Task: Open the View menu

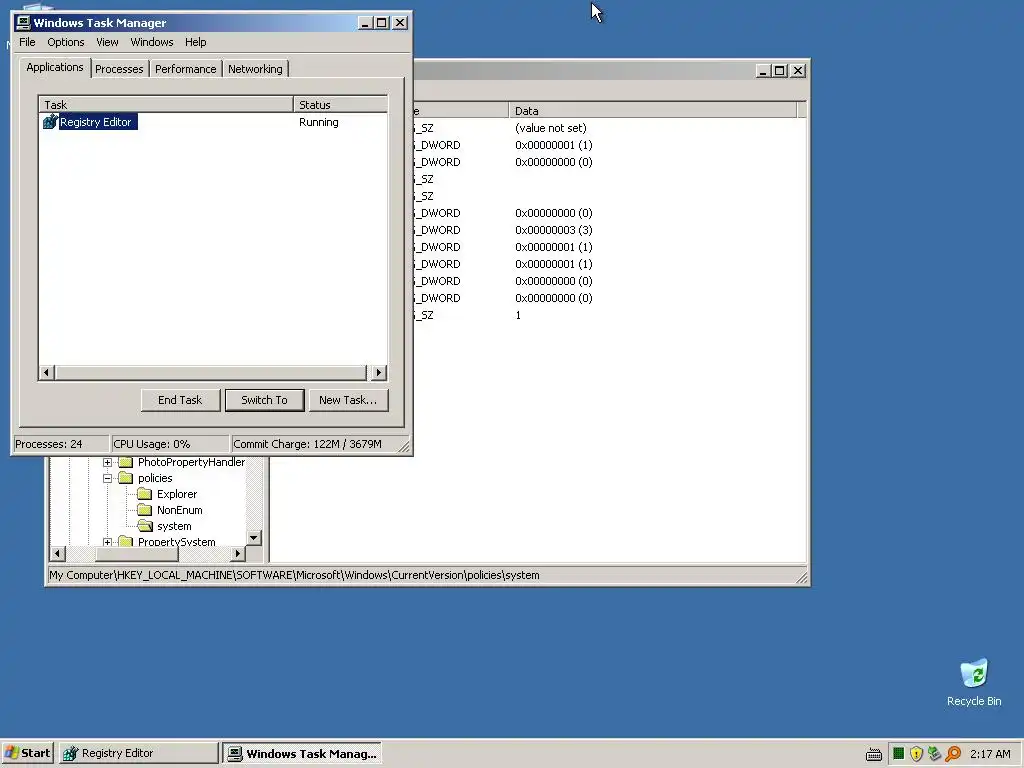Action: coord(107,42)
